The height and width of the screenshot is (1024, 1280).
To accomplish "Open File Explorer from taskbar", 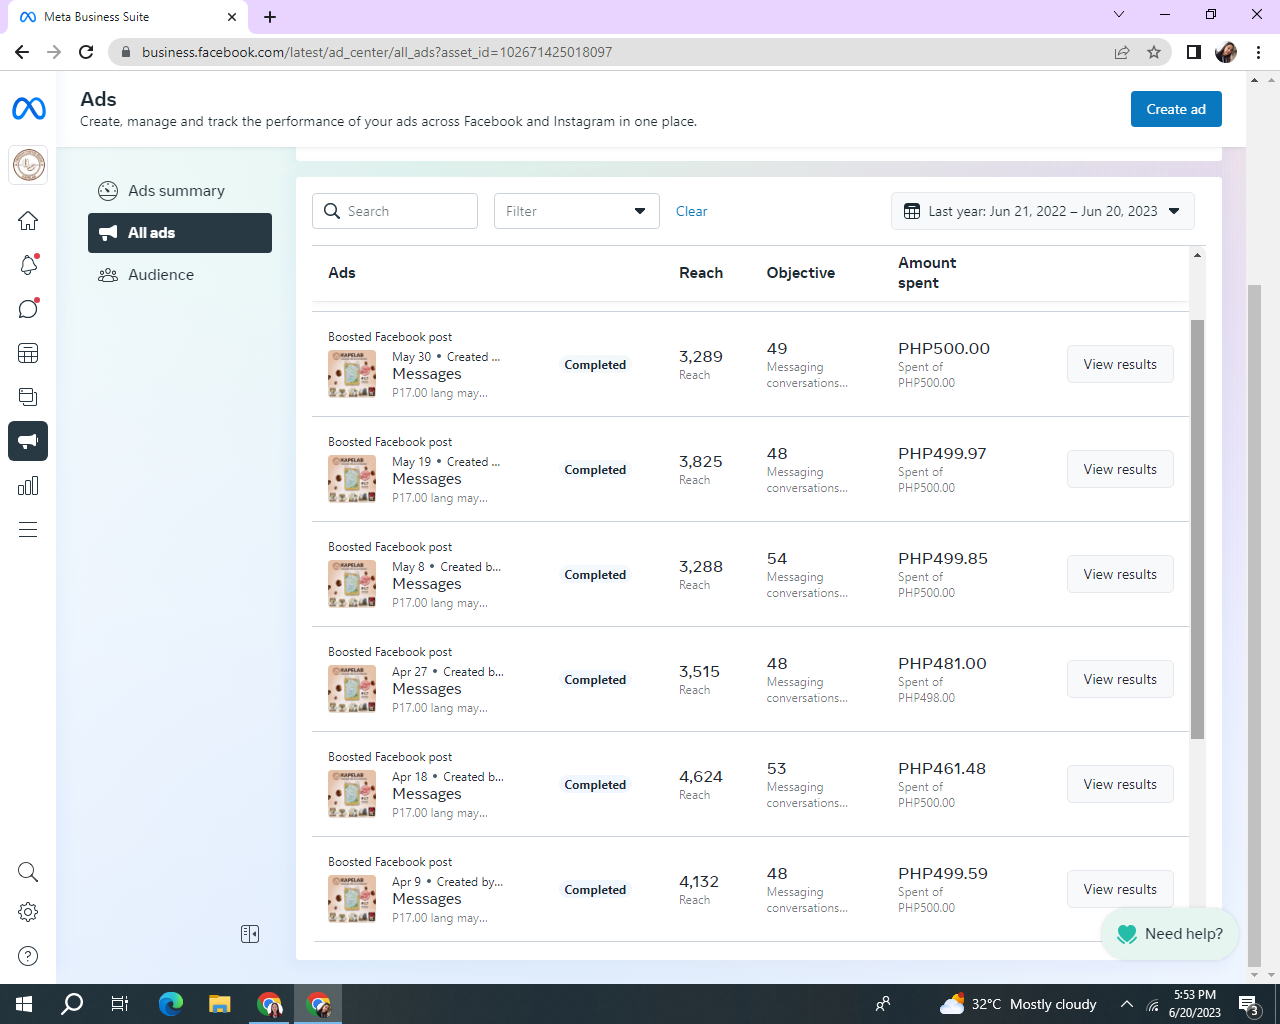I will [x=220, y=1004].
